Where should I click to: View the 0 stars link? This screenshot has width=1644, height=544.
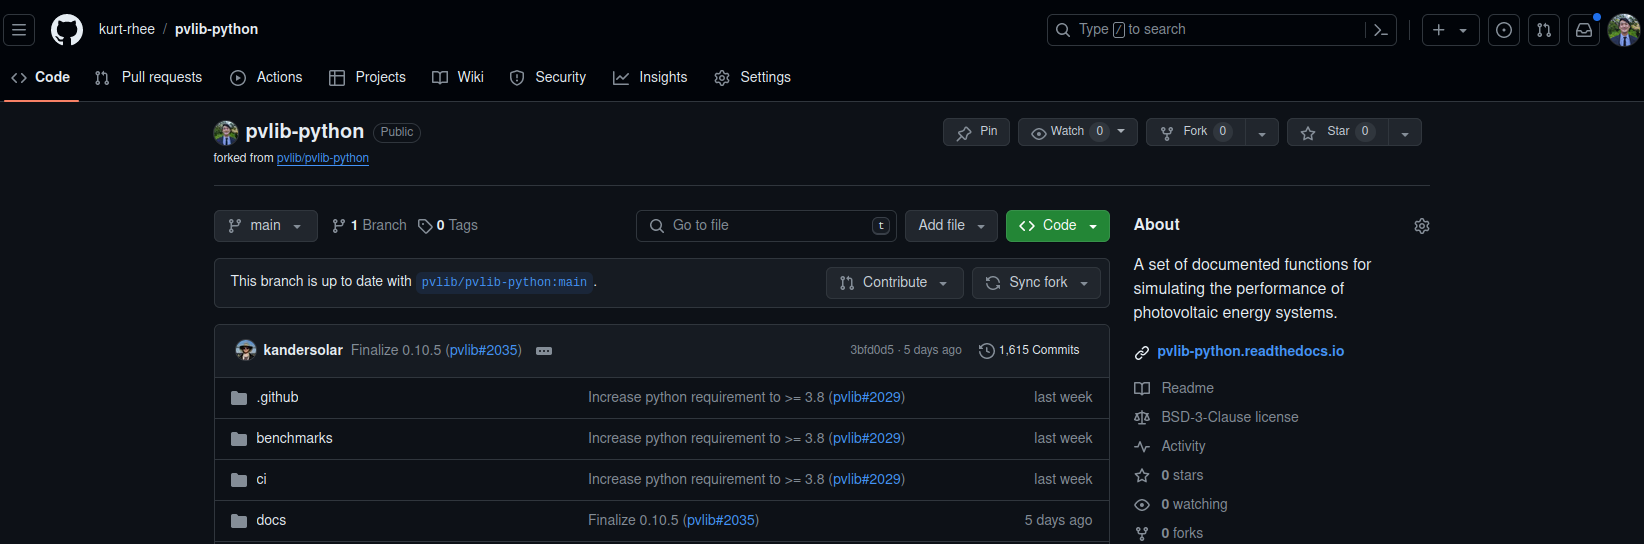pos(1169,475)
